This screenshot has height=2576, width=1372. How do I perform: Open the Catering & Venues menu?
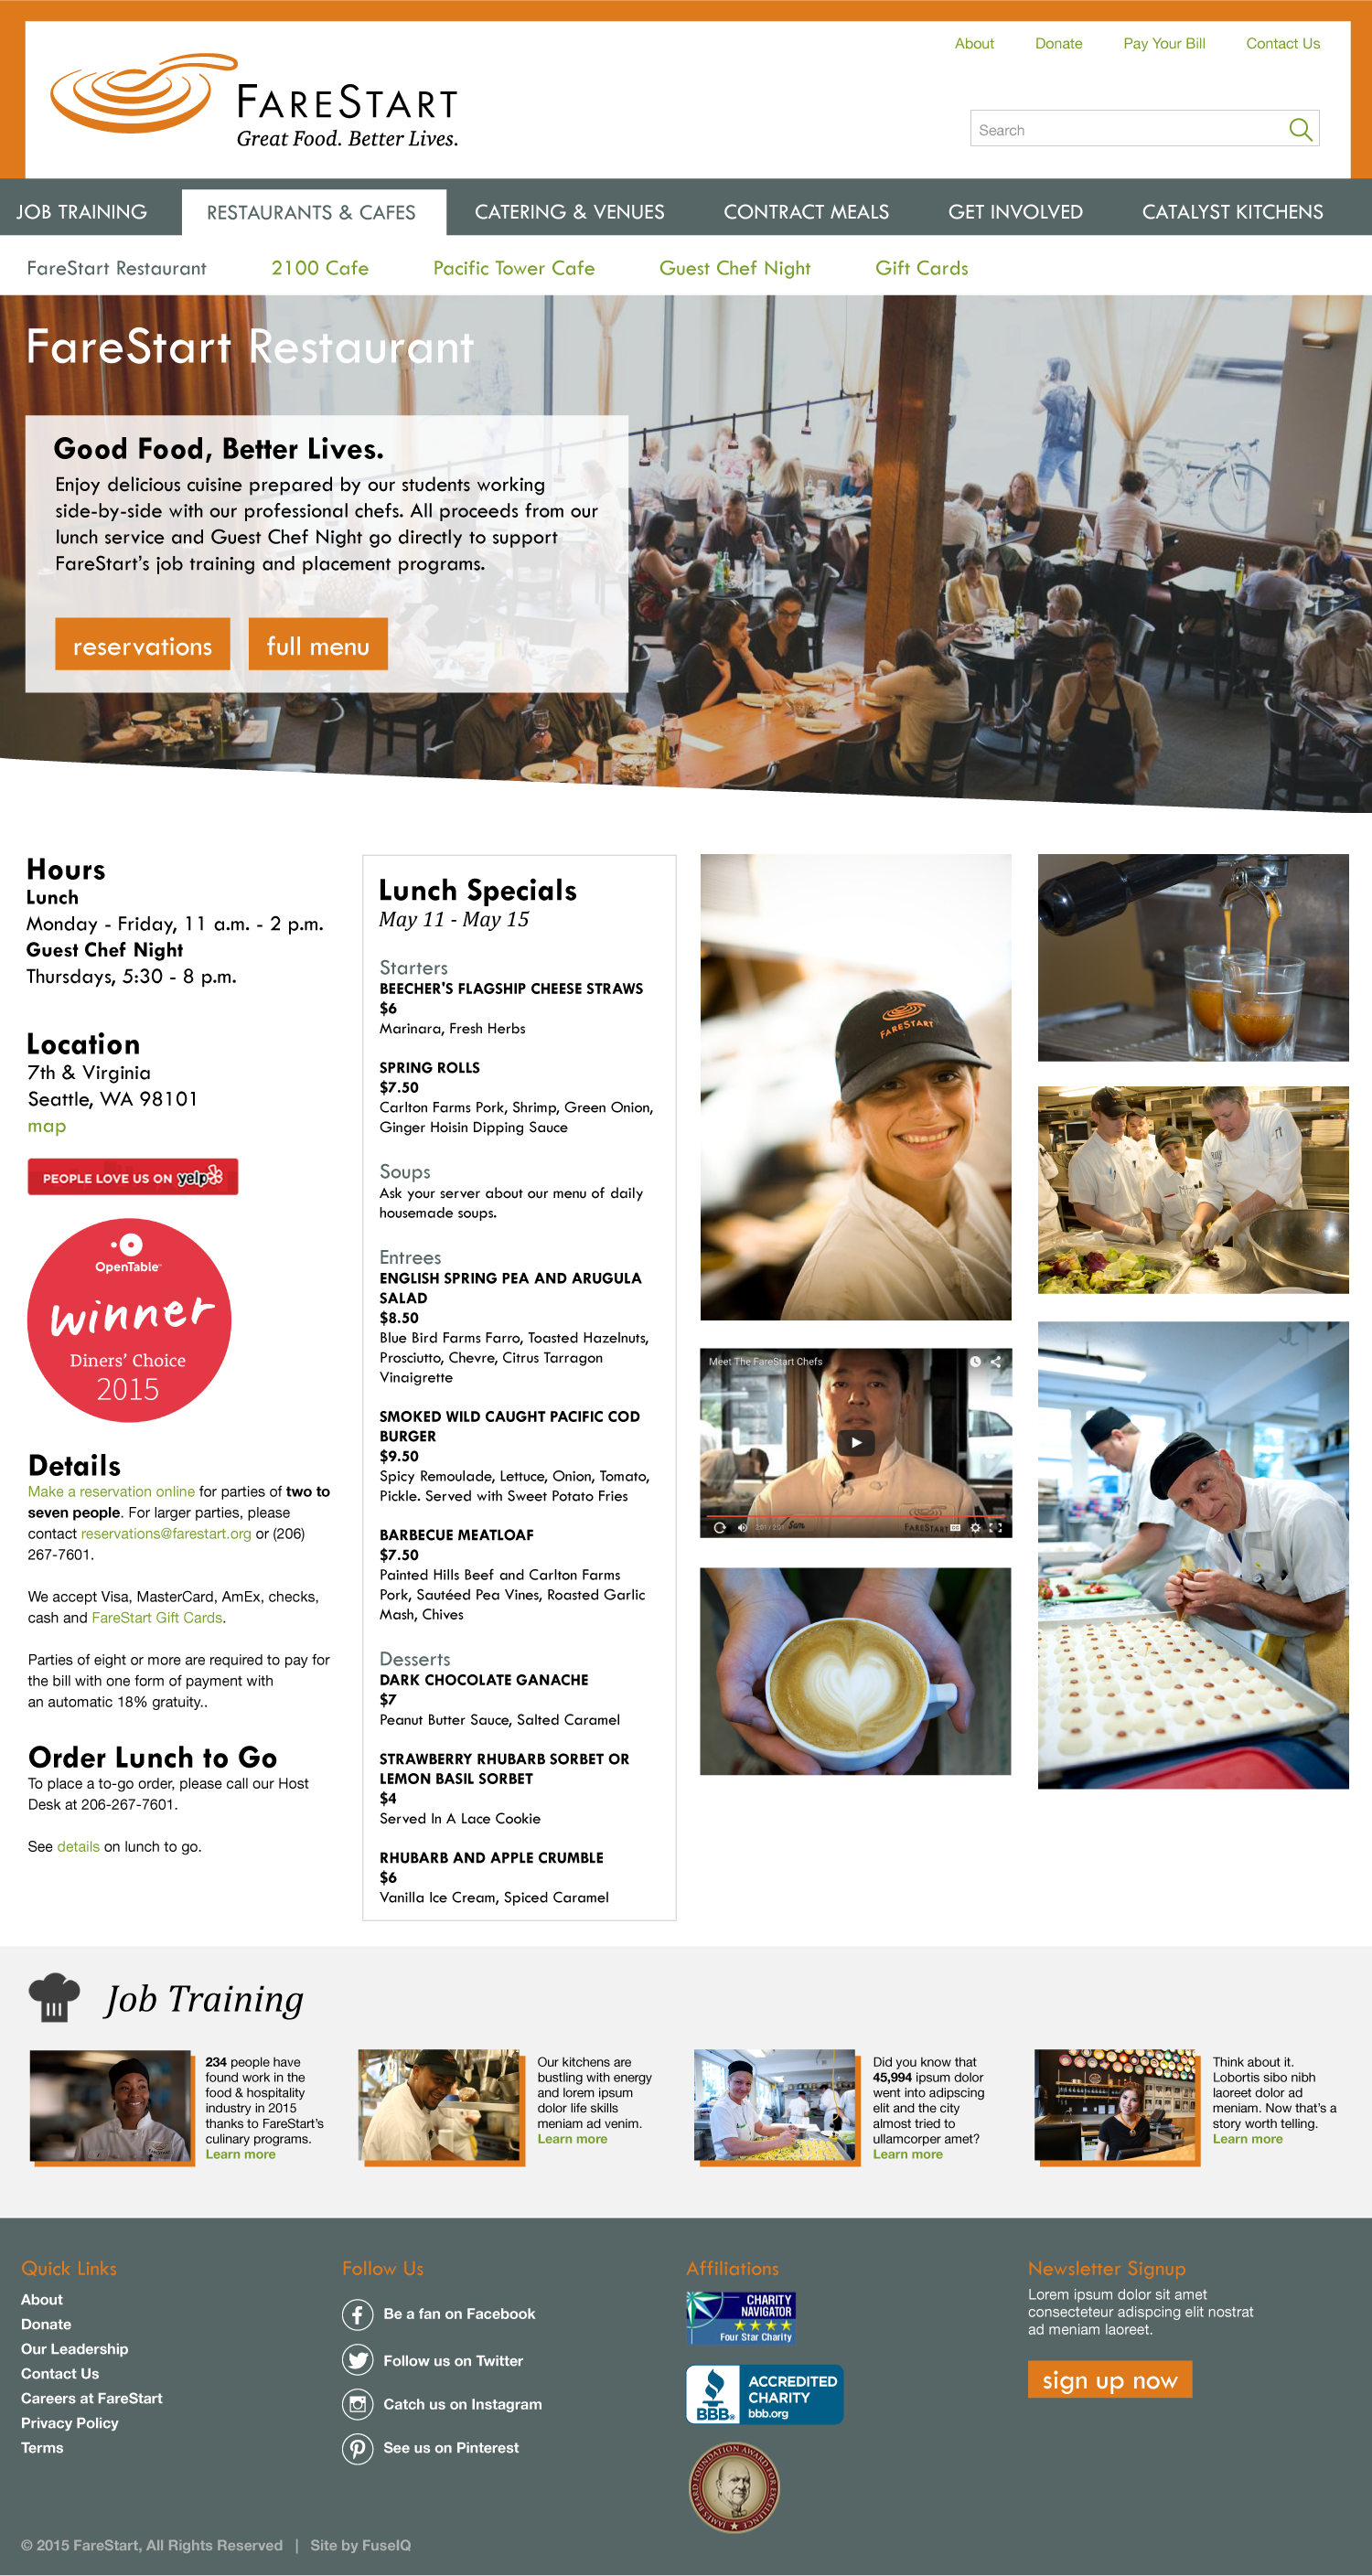pos(569,212)
